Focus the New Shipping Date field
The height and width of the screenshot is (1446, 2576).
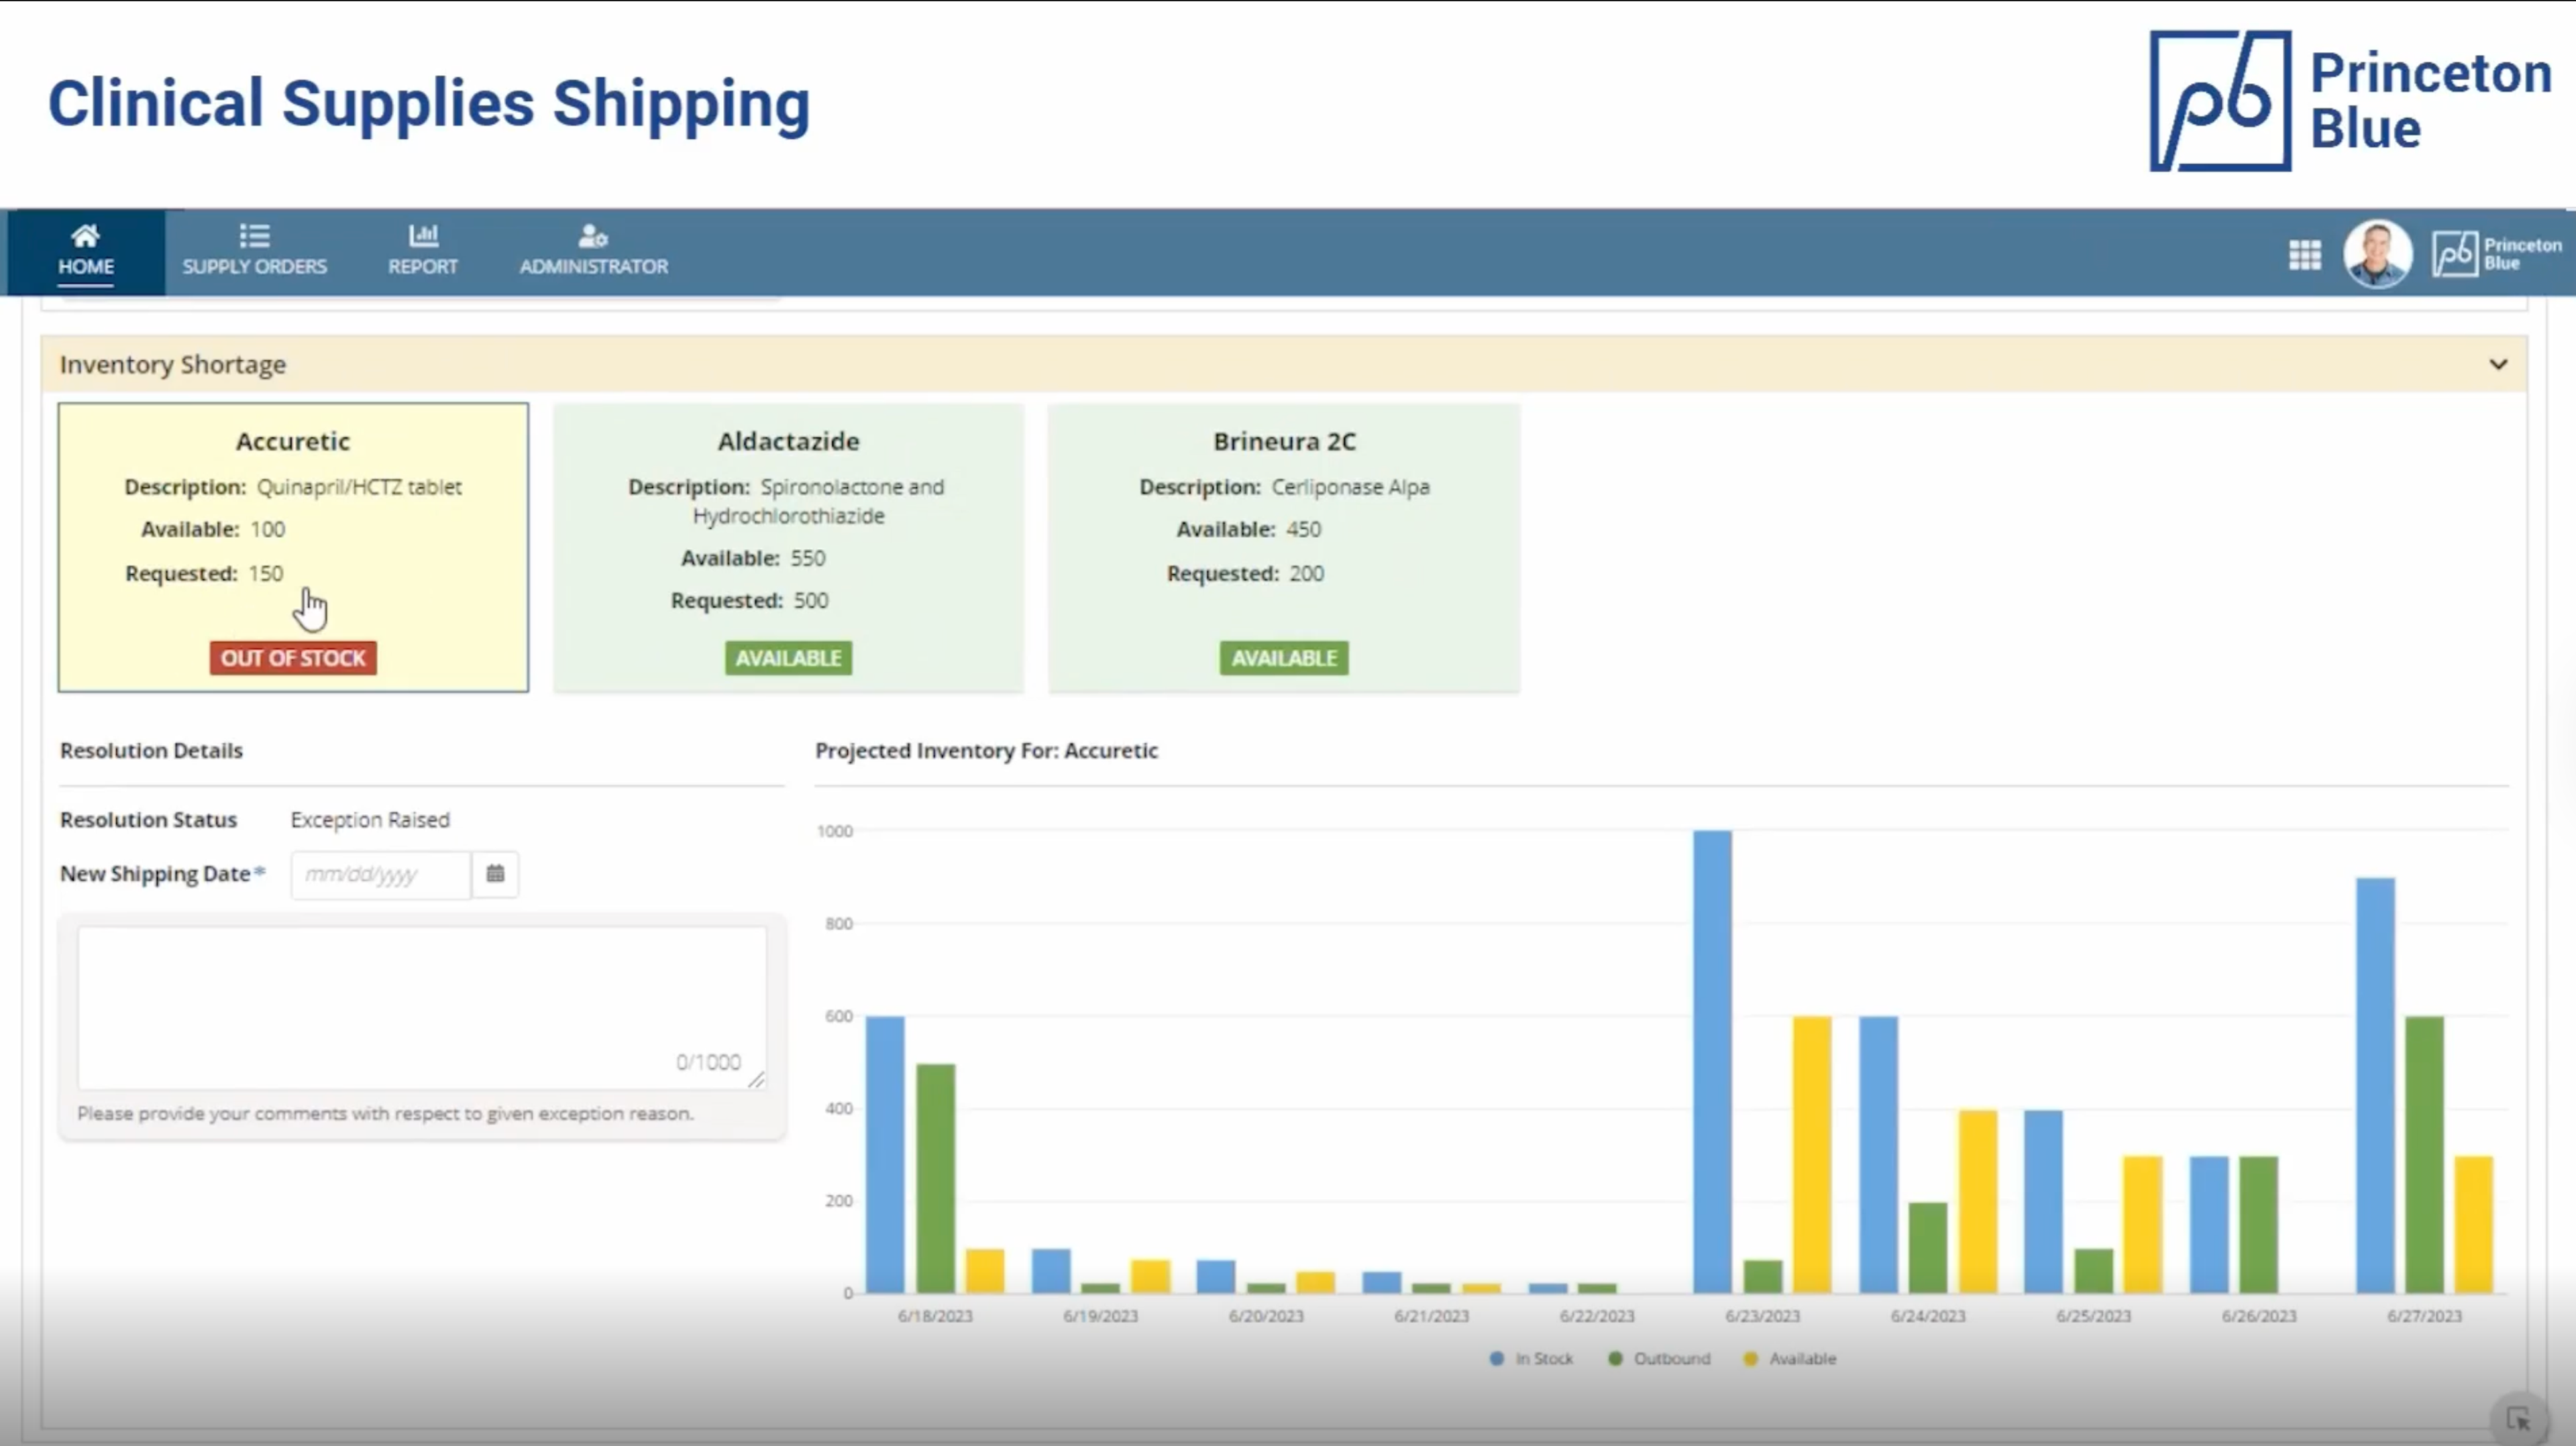(380, 874)
